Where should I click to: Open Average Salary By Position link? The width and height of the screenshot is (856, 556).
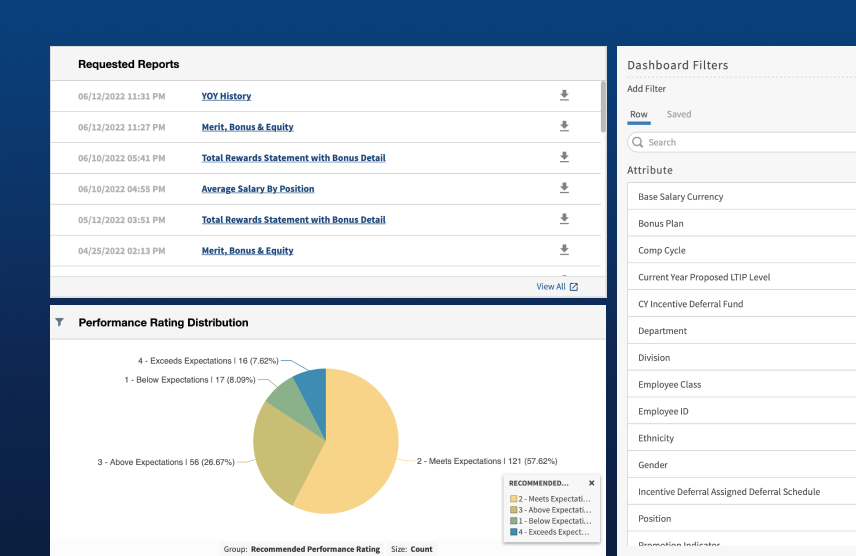[258, 189]
